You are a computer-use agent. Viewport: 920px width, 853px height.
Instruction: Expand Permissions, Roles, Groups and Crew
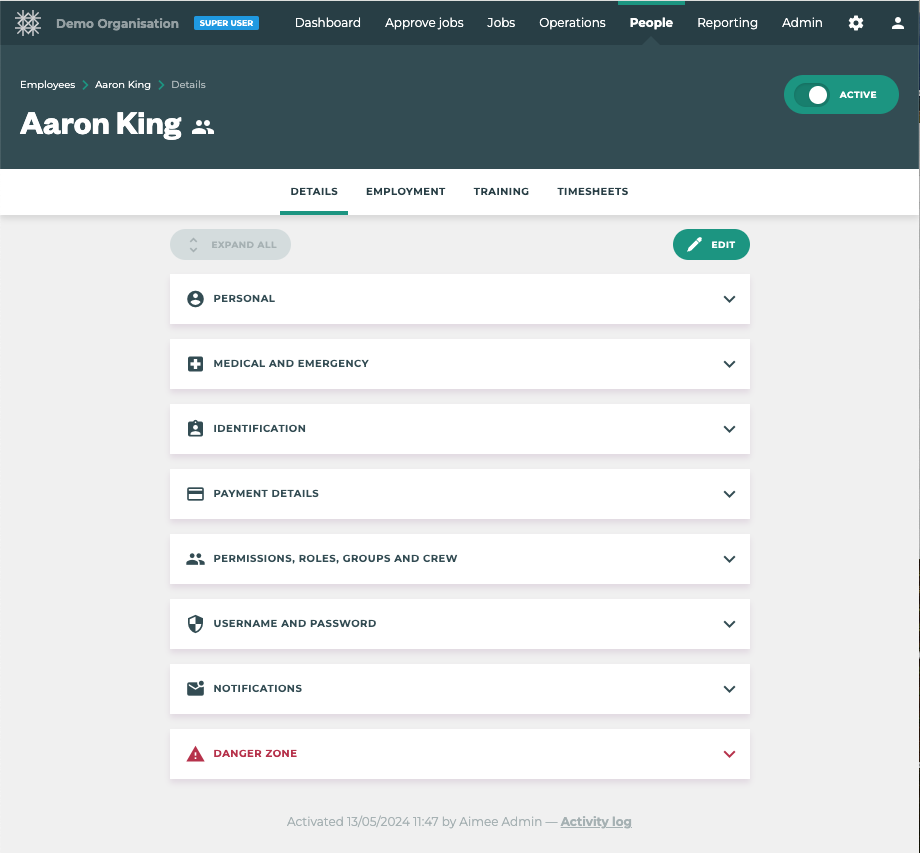(729, 559)
